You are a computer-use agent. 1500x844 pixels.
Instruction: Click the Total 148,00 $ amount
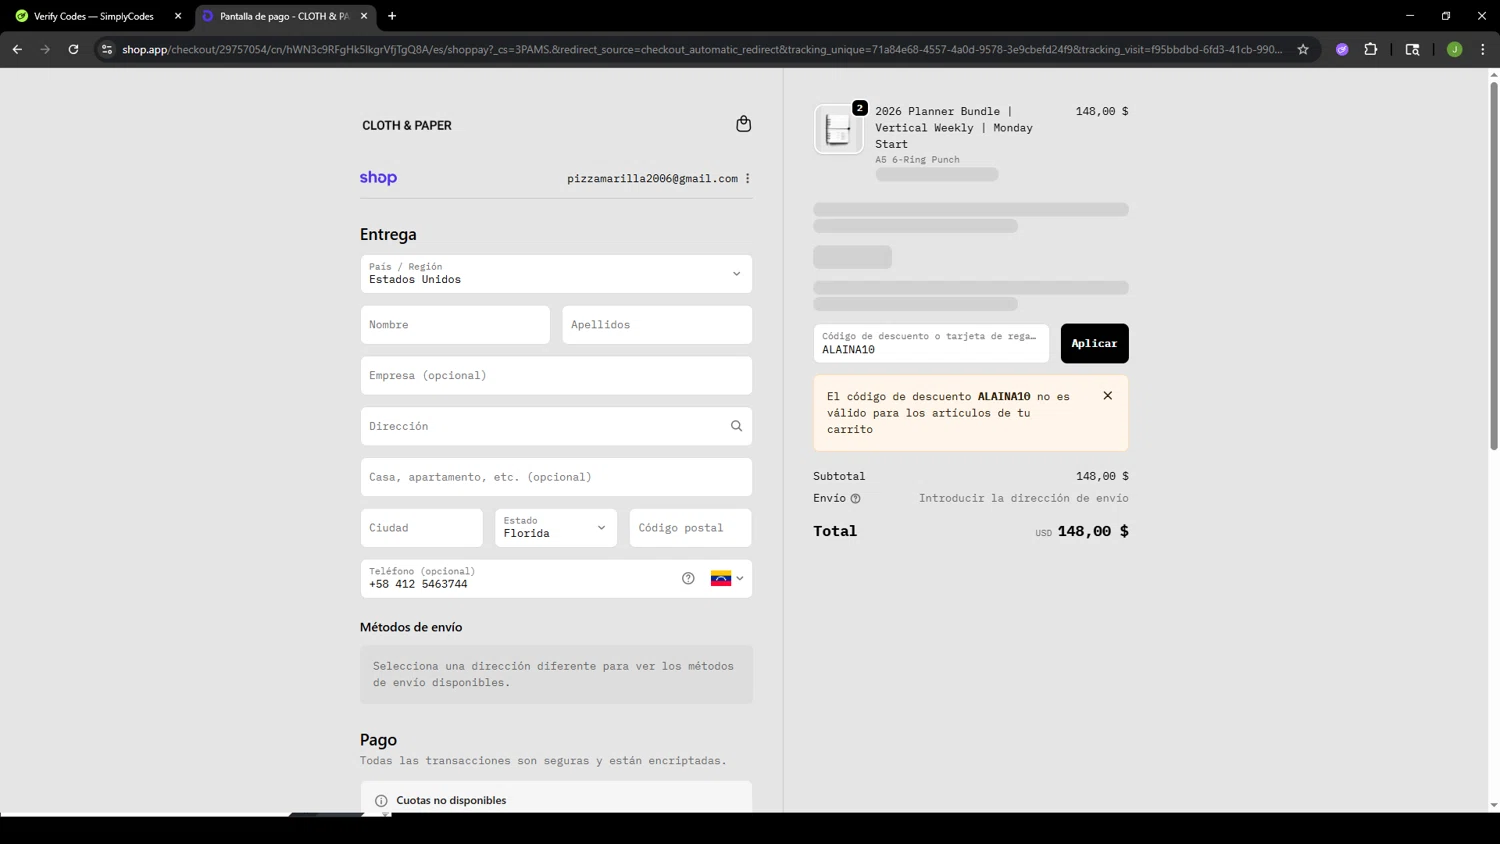1092,531
